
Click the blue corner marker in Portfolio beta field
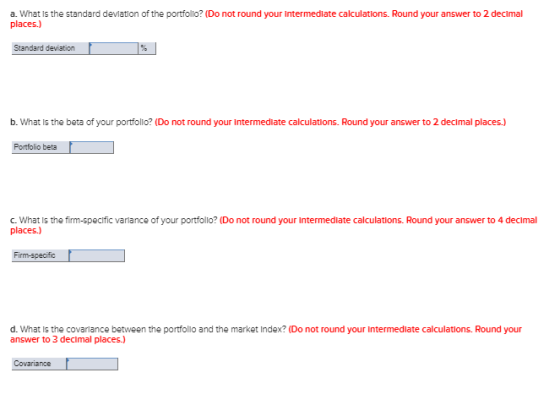[71, 144]
